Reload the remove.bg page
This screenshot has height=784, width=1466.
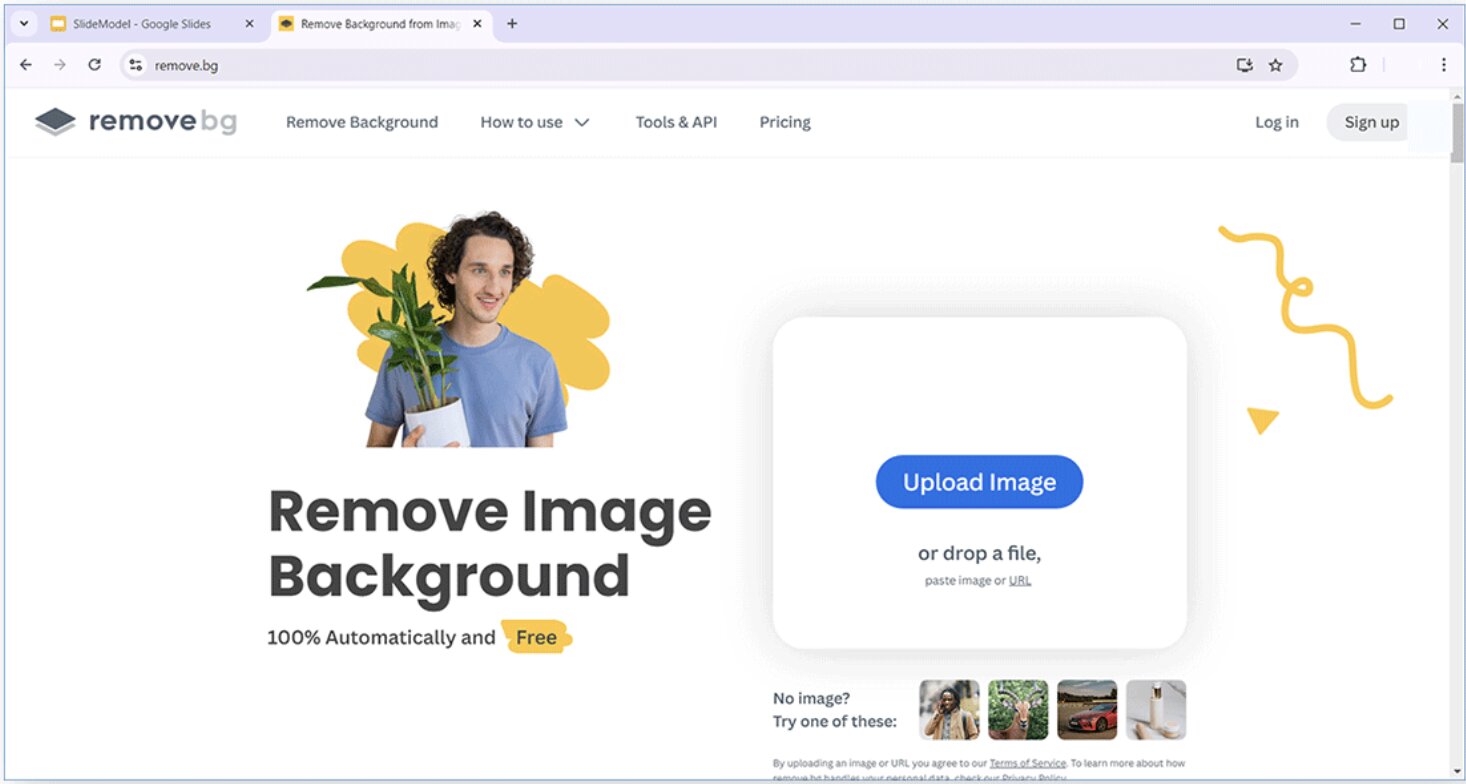tap(94, 65)
